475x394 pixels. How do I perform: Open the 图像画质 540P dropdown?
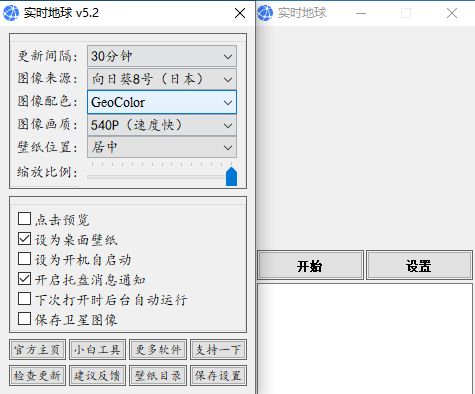pos(162,125)
